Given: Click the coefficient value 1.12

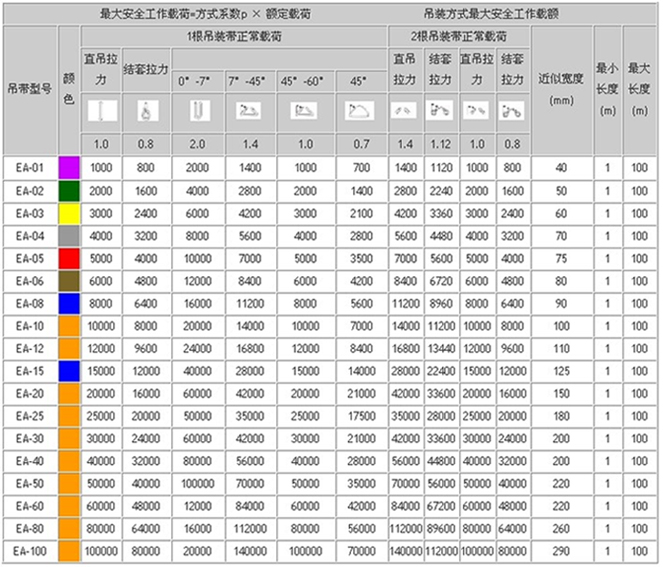Looking at the screenshot, I should click(441, 144).
